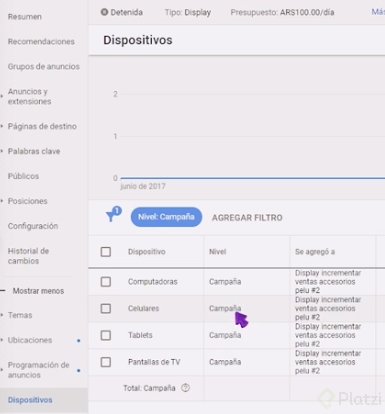
Task: Click the Detenida status circle icon
Action: [x=104, y=12]
